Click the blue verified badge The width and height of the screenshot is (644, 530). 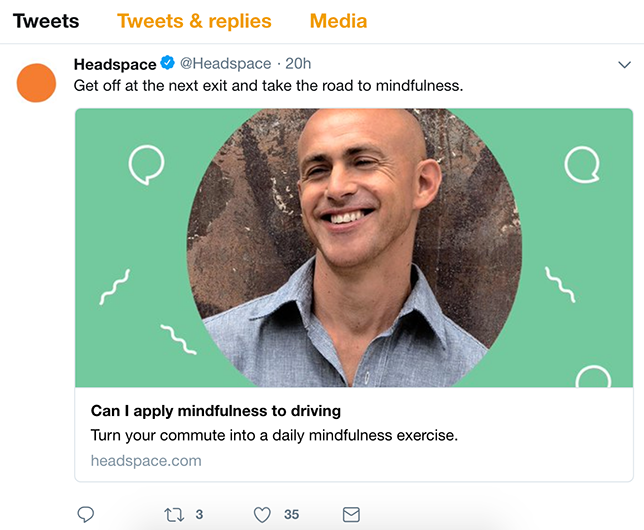click(x=168, y=64)
